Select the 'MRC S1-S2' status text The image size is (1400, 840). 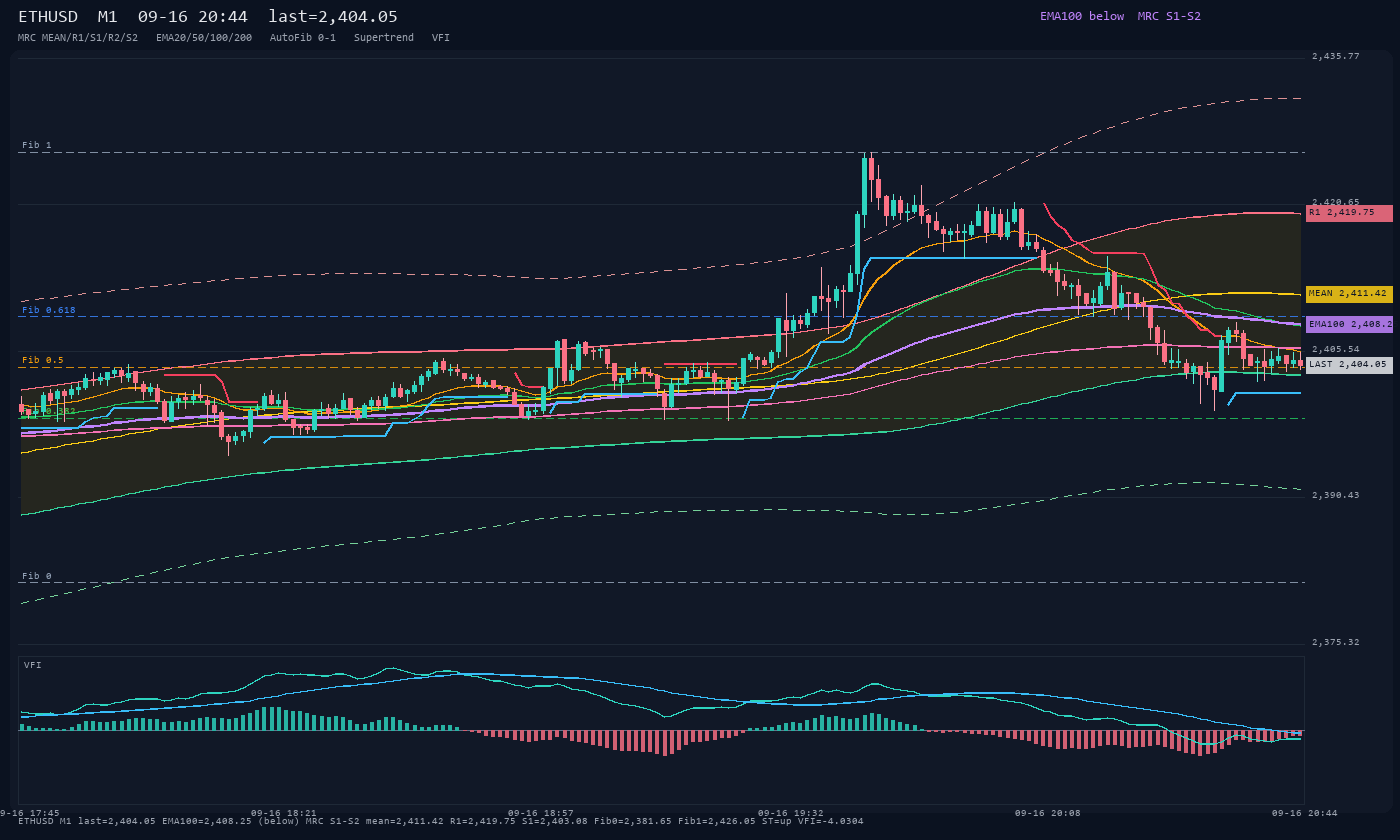[x=1169, y=16]
